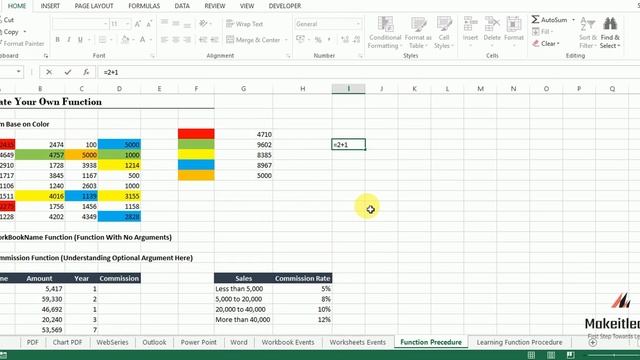Click Cell Styles
640x360 pixels.
pos(444,33)
